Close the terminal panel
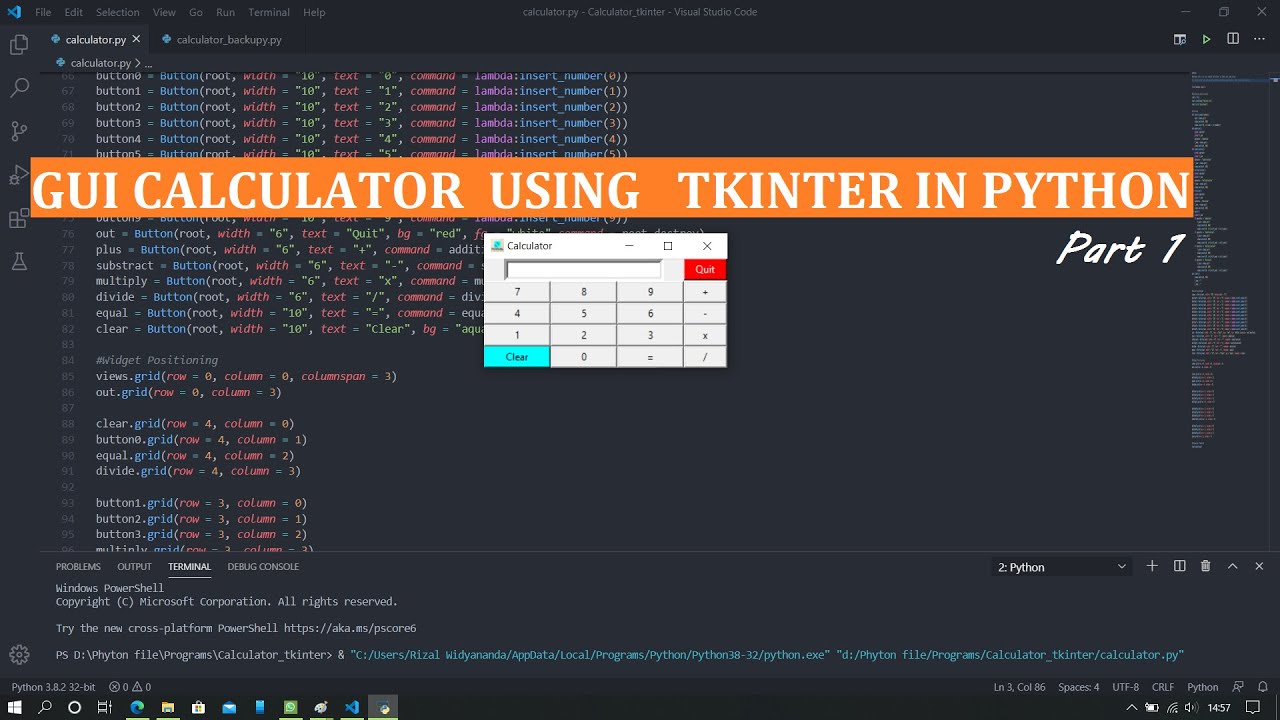1280x720 pixels. [1259, 566]
